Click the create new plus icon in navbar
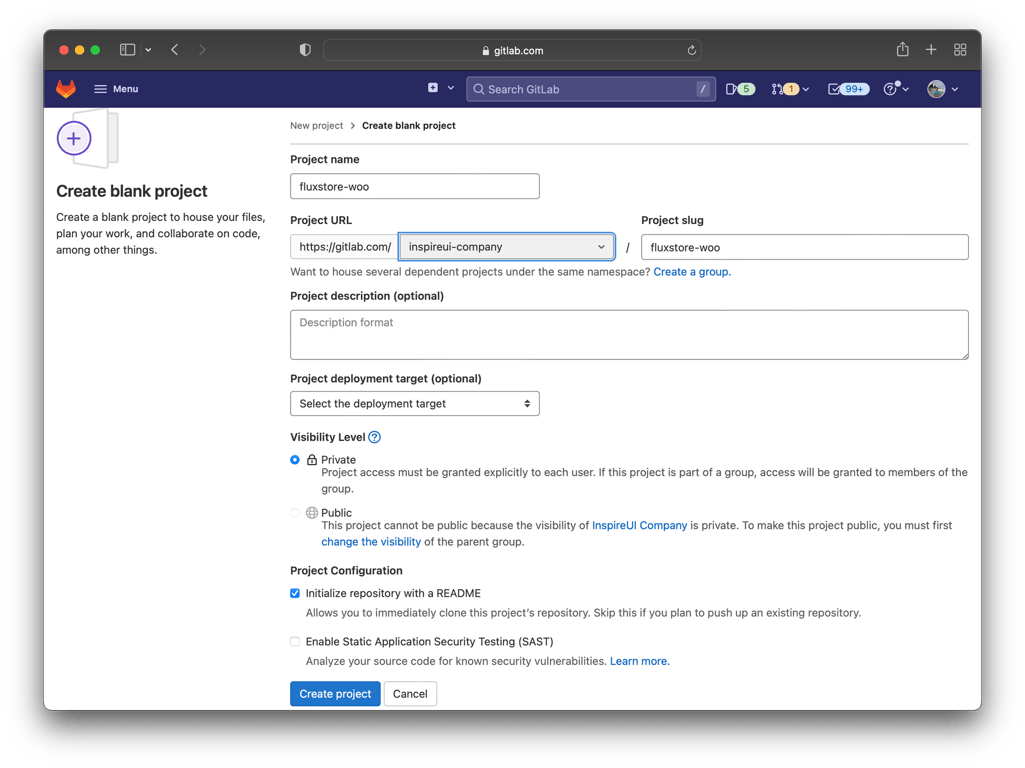 pos(433,88)
